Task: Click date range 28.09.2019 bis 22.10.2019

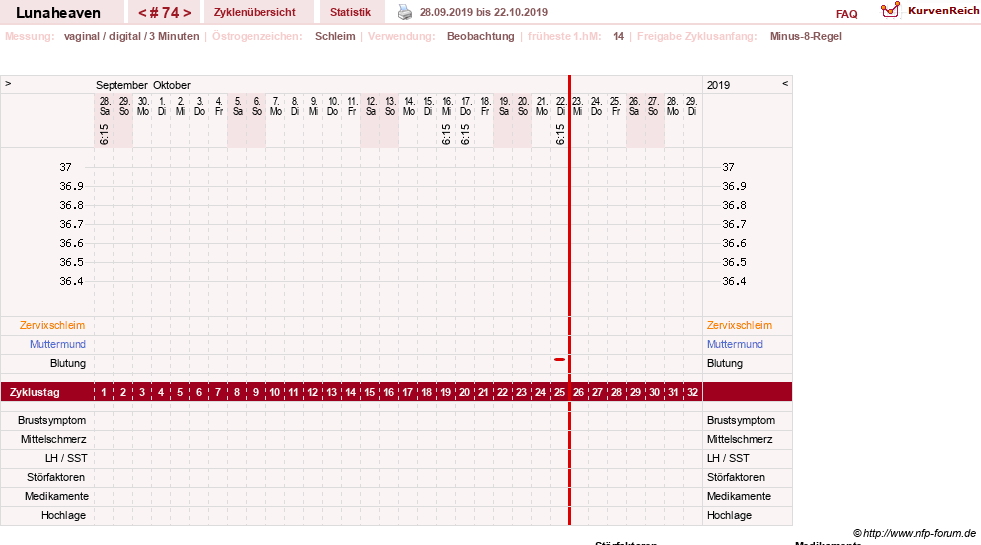Action: 484,12
